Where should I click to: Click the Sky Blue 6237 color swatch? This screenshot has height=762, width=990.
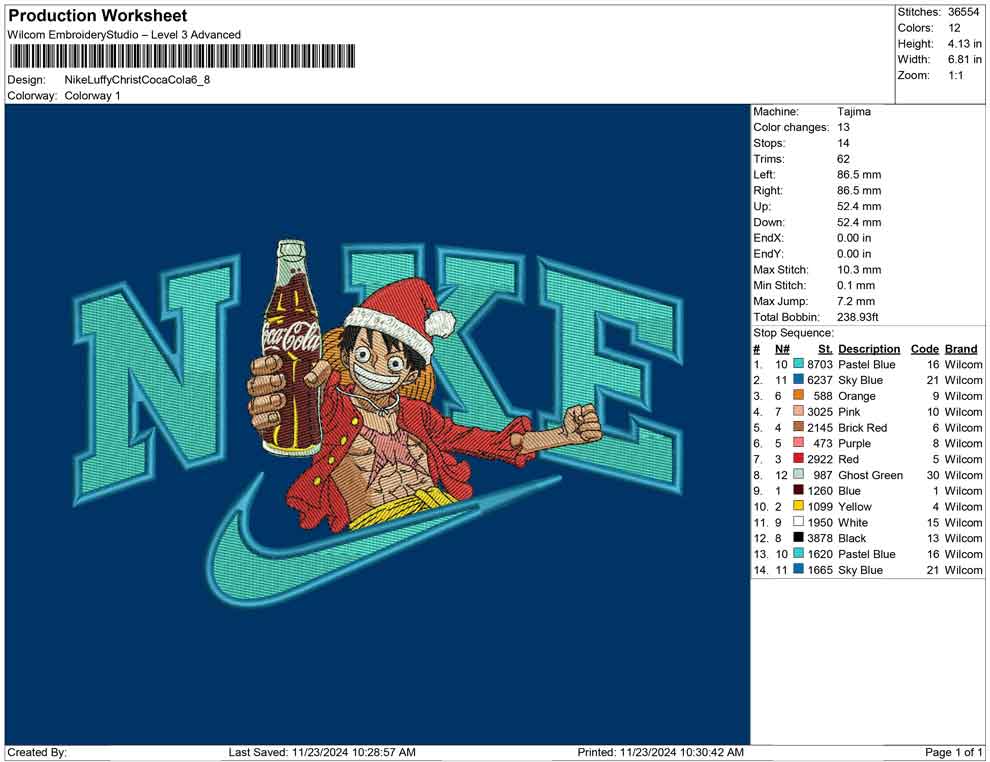(799, 379)
